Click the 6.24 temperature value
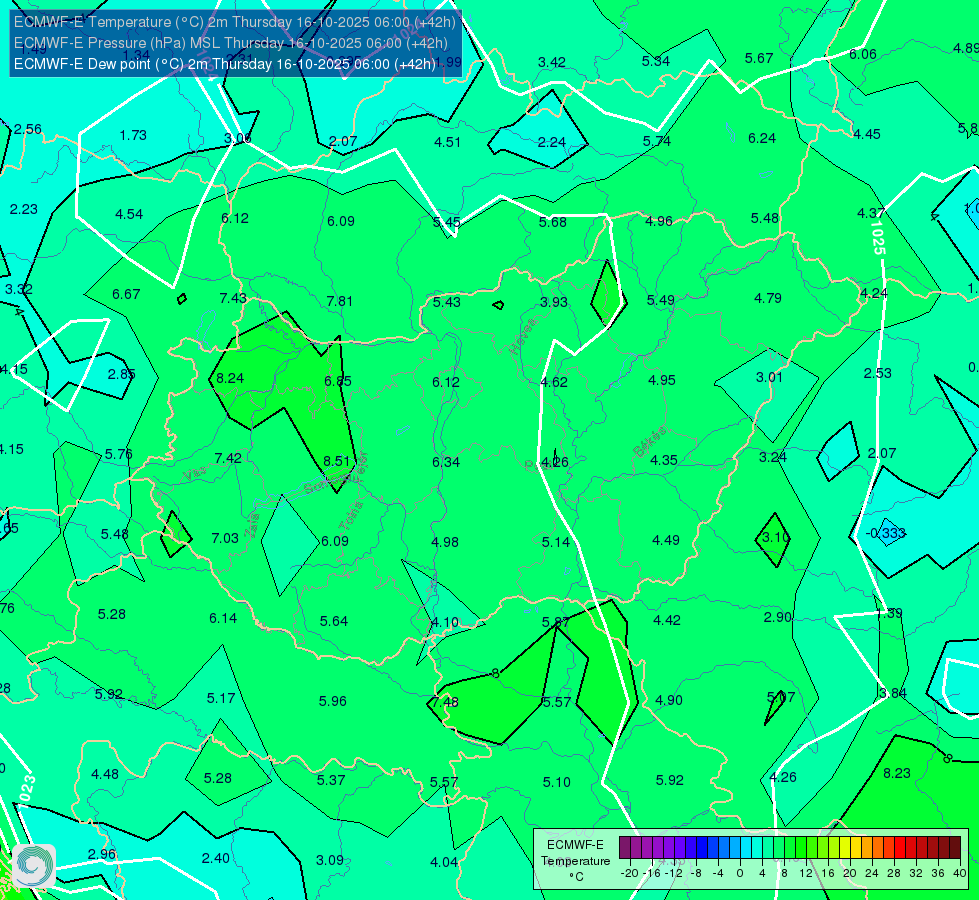The width and height of the screenshot is (979, 900). tap(762, 138)
